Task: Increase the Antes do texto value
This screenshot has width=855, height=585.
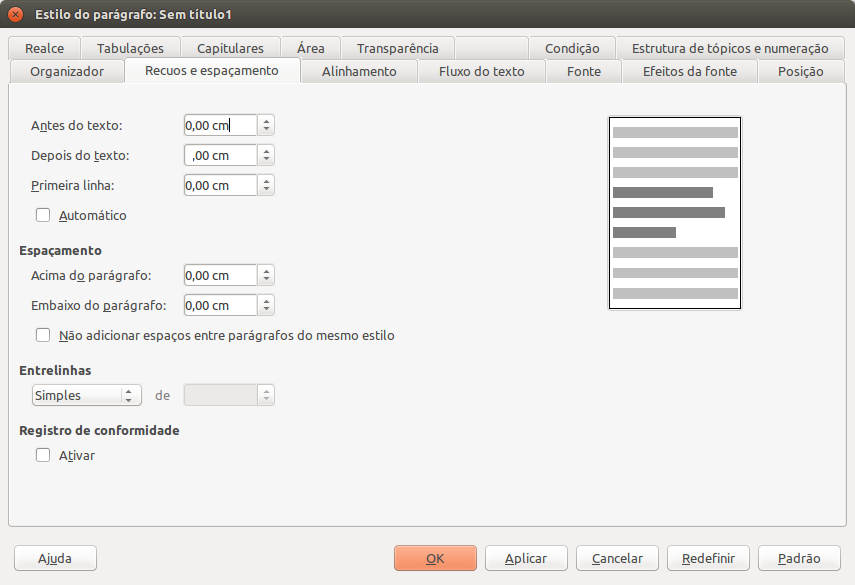Action: (x=266, y=121)
